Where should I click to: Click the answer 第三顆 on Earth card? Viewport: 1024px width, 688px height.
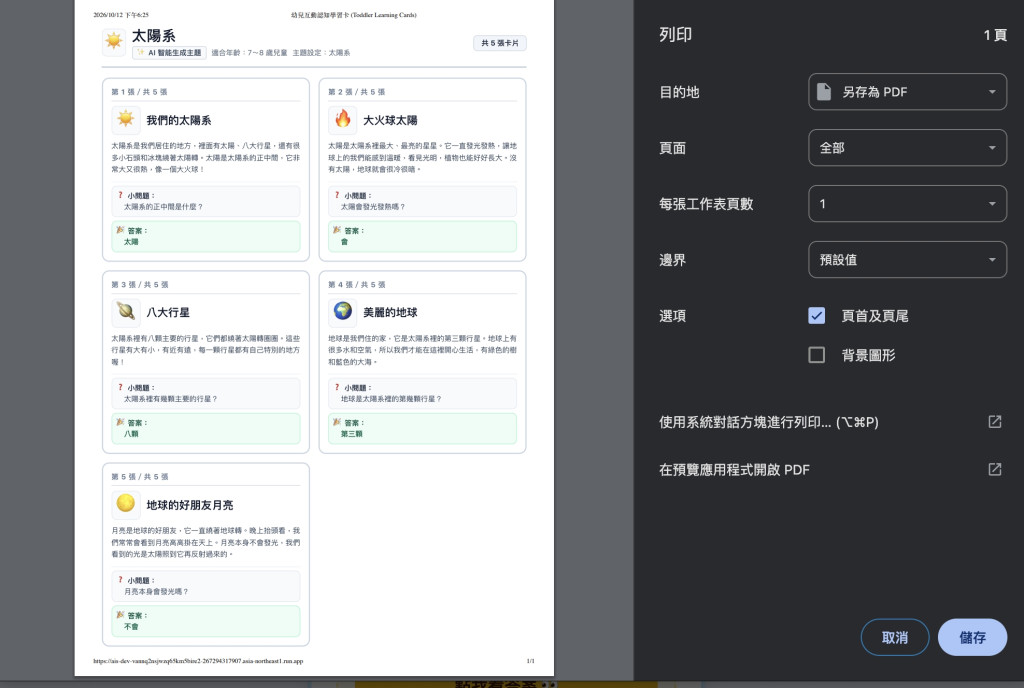(351, 434)
